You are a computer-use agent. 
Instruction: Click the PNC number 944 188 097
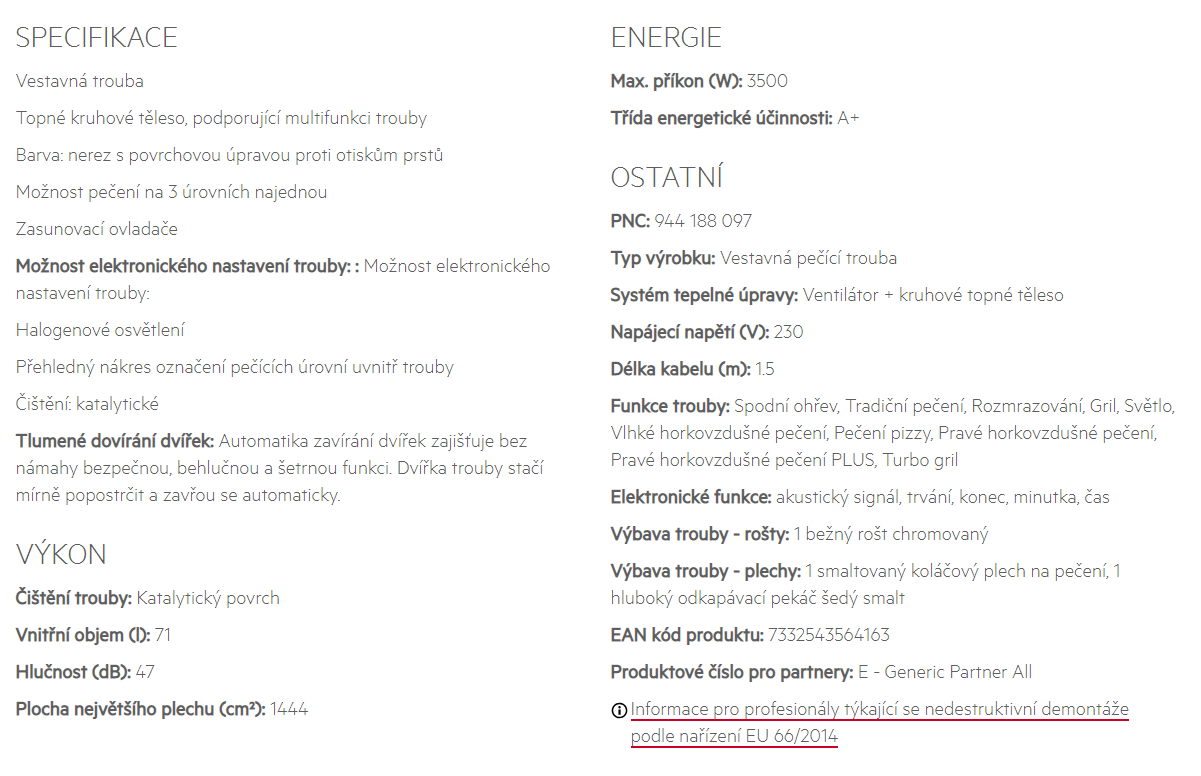(703, 221)
